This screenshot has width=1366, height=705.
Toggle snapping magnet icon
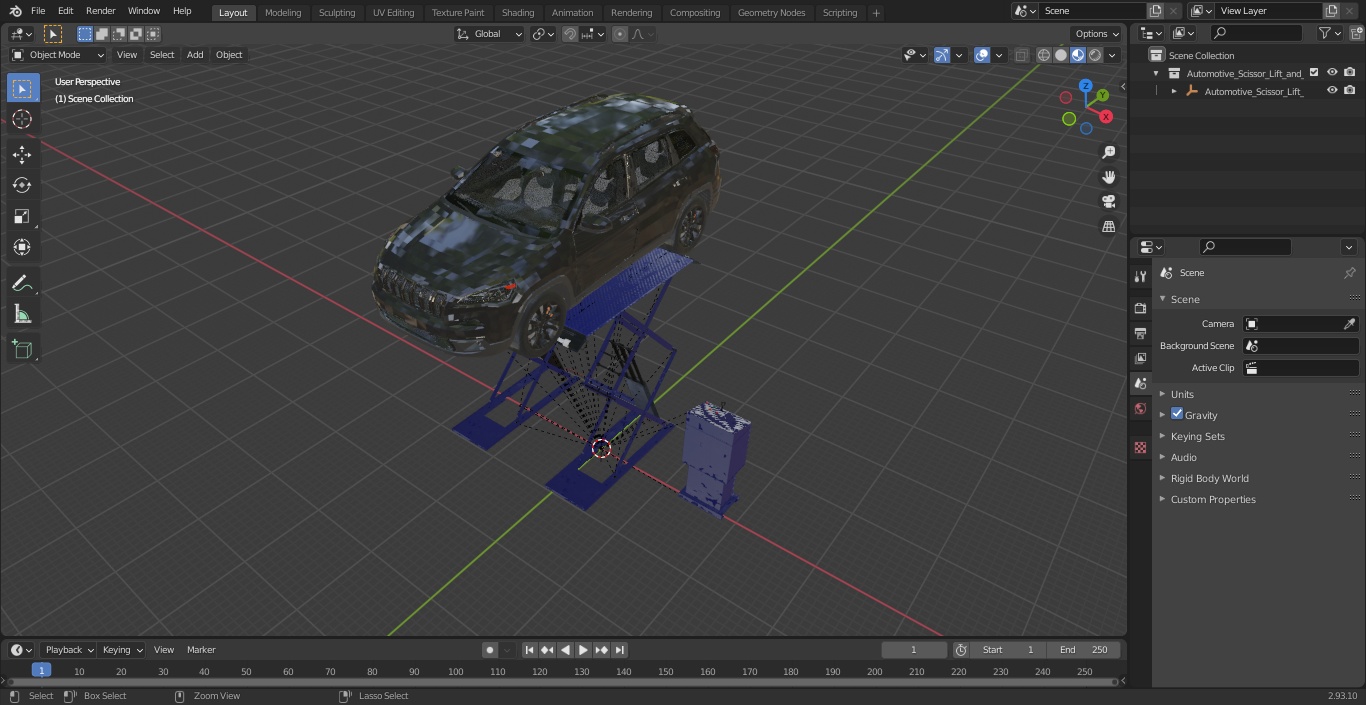pos(569,34)
